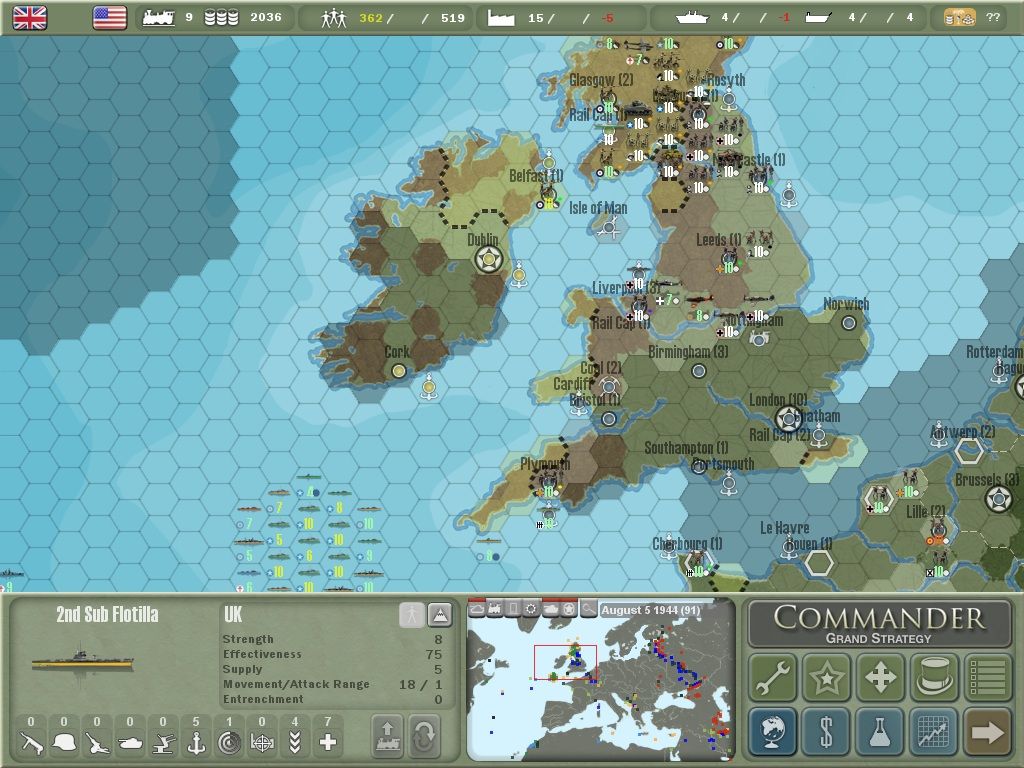Click the Isle of Man airfield marker

click(610, 229)
